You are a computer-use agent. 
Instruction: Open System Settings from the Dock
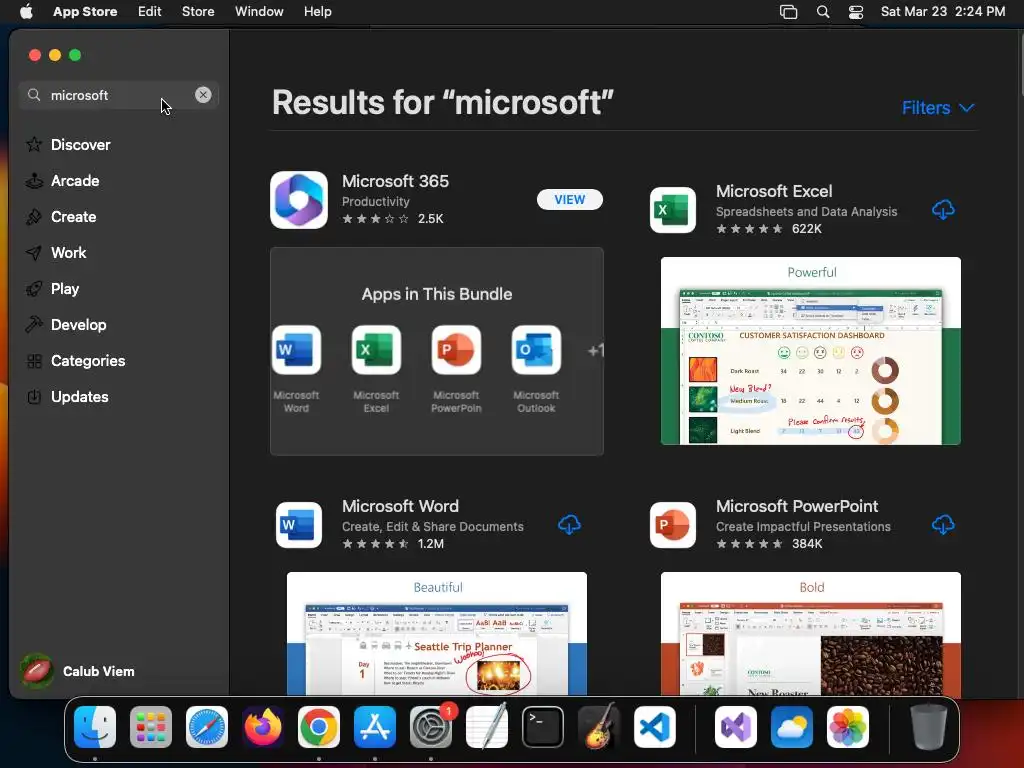tap(431, 727)
